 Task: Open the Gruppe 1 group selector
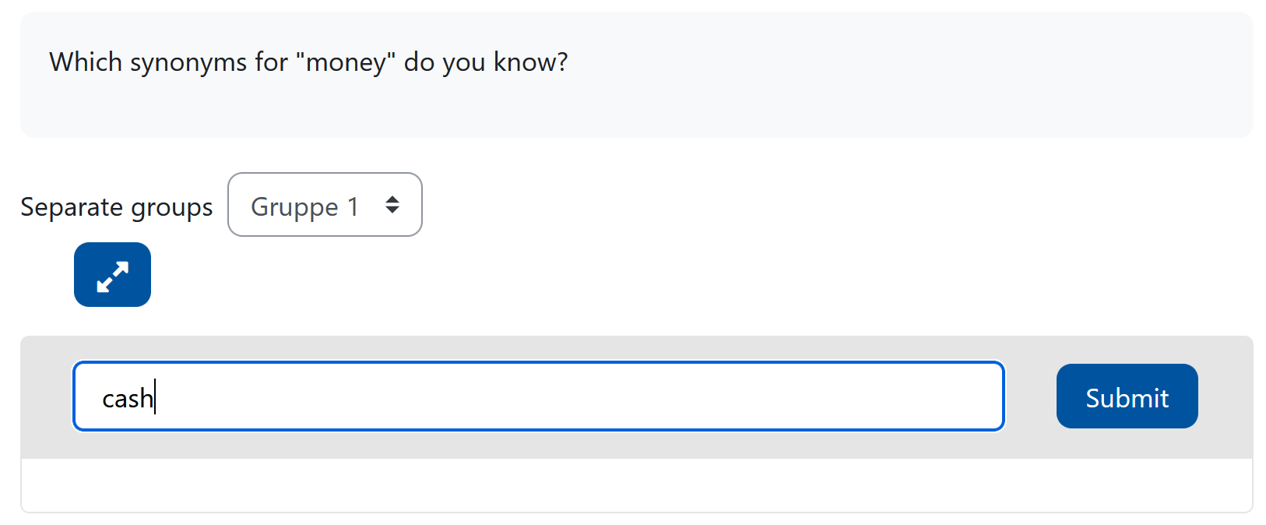point(324,205)
